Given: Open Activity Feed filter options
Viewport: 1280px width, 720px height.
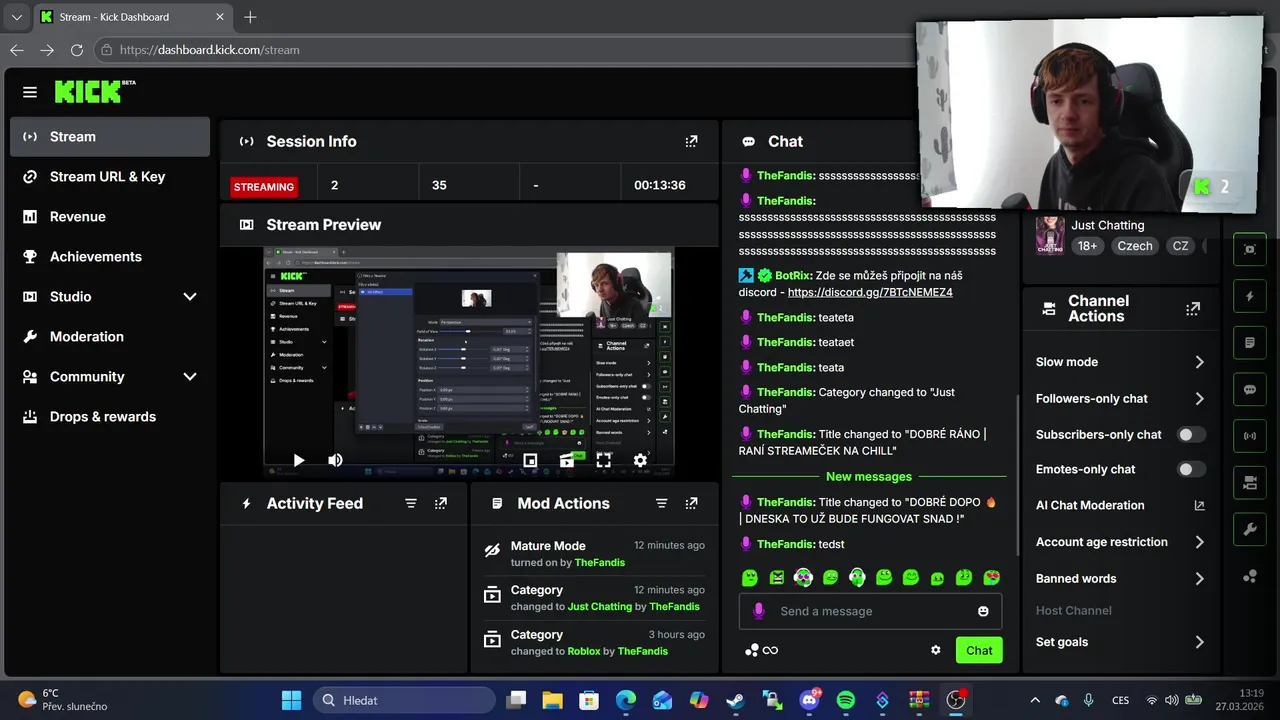Looking at the screenshot, I should [x=411, y=504].
